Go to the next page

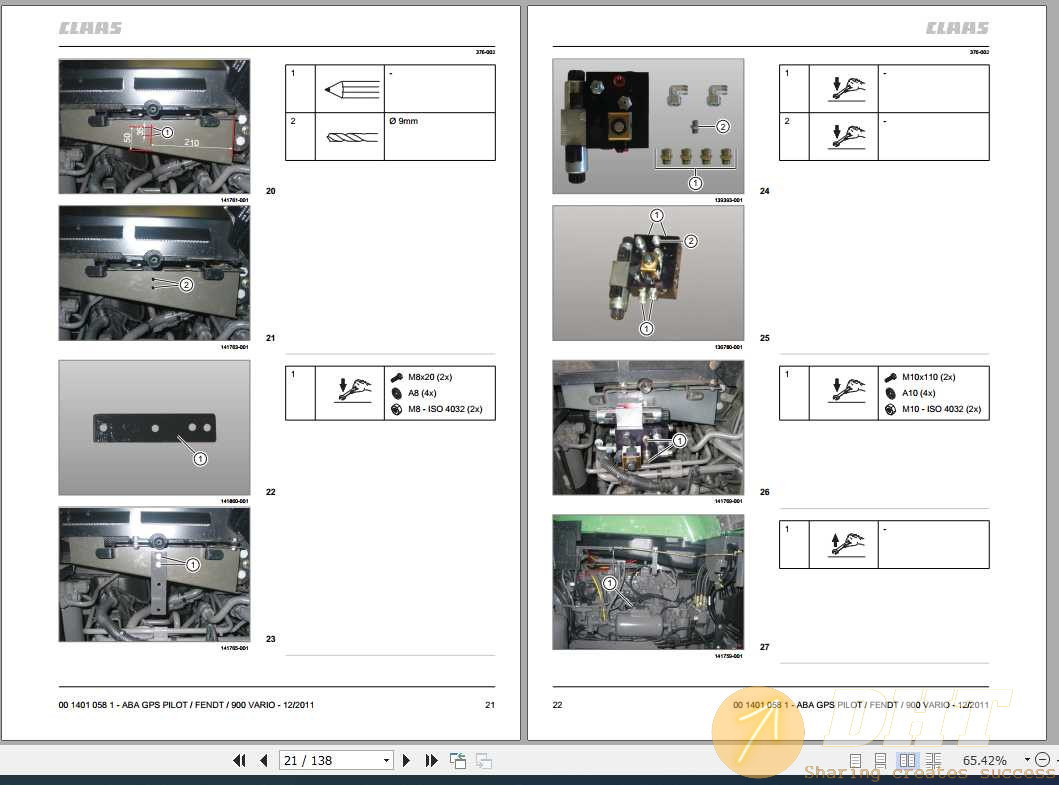point(406,761)
